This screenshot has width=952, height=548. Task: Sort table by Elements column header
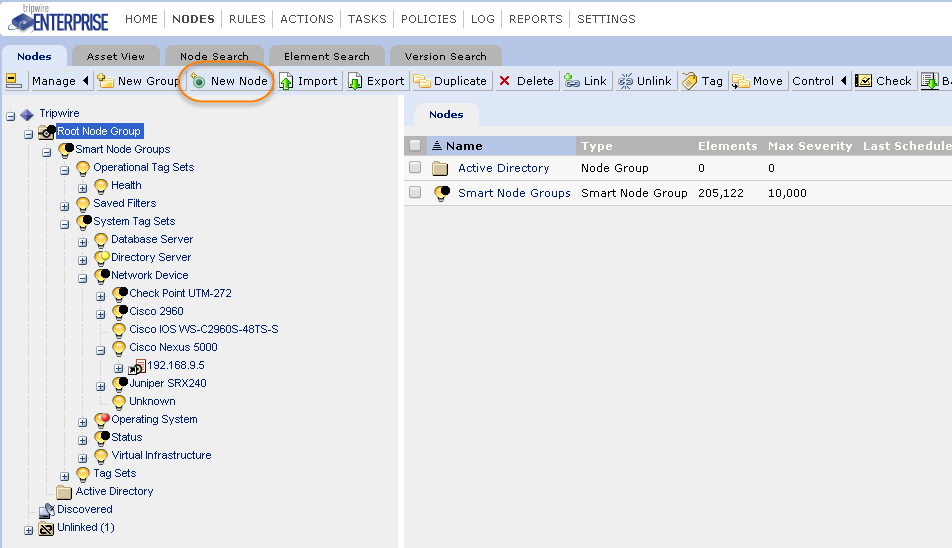[x=727, y=146]
